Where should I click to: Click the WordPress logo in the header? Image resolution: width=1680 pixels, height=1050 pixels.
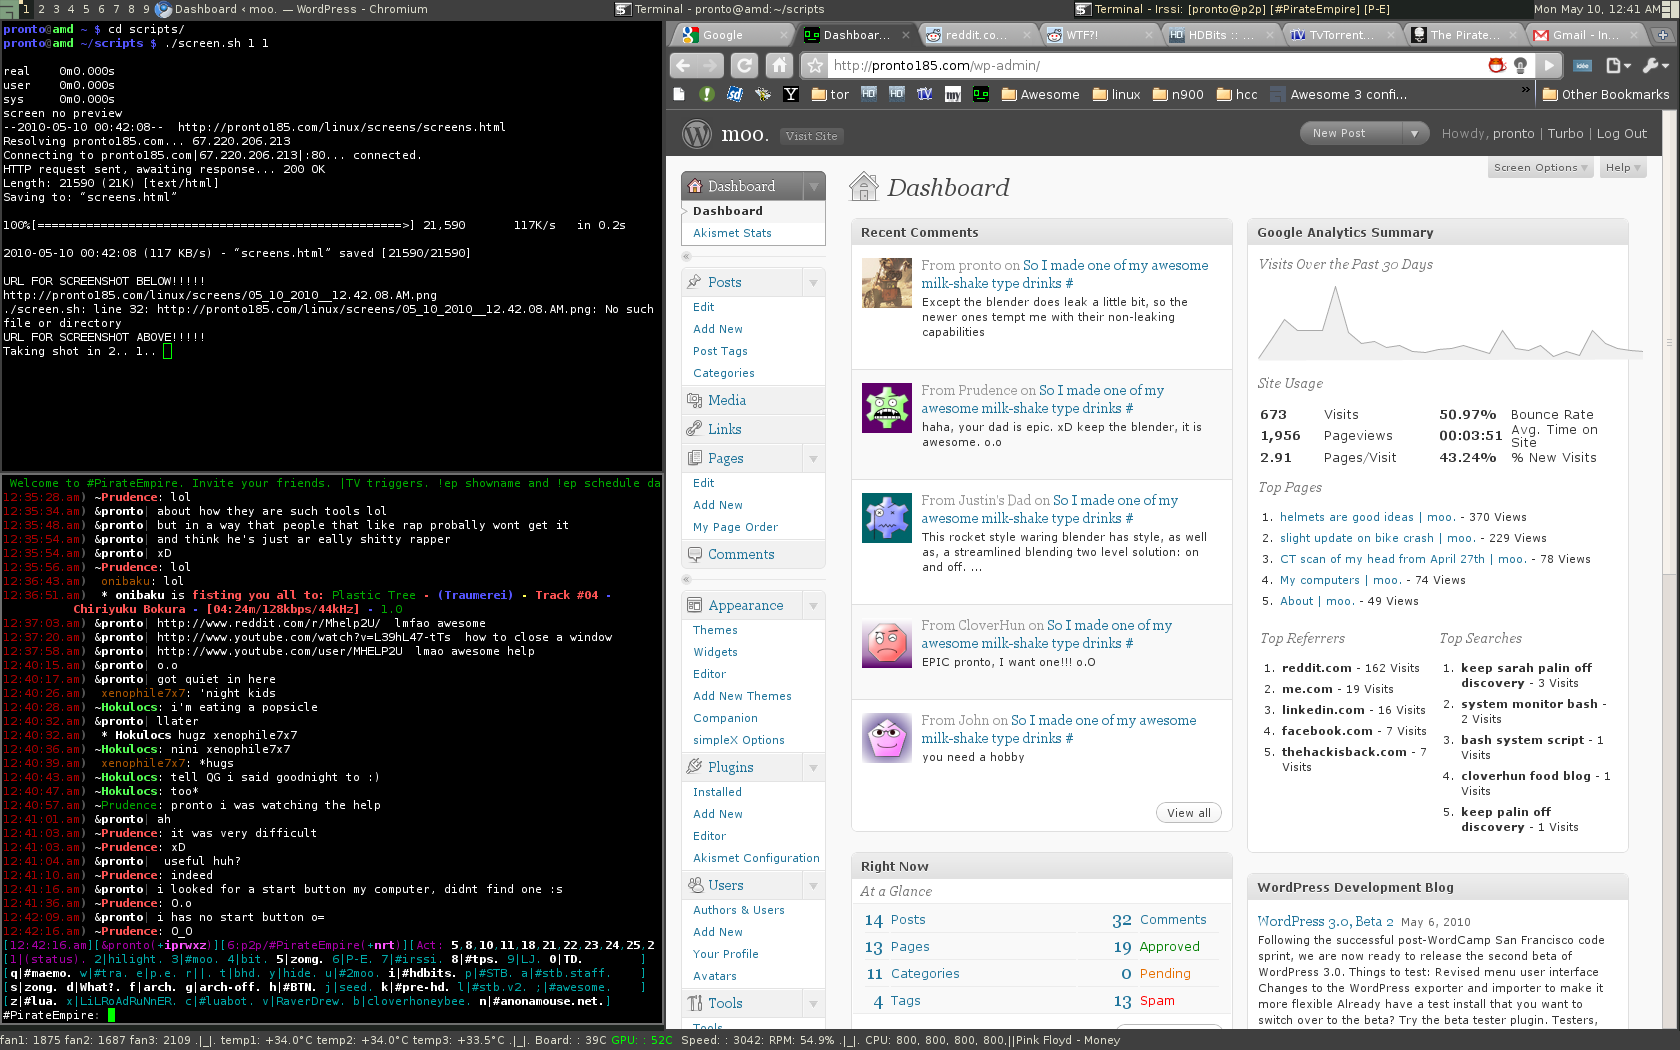(x=696, y=134)
